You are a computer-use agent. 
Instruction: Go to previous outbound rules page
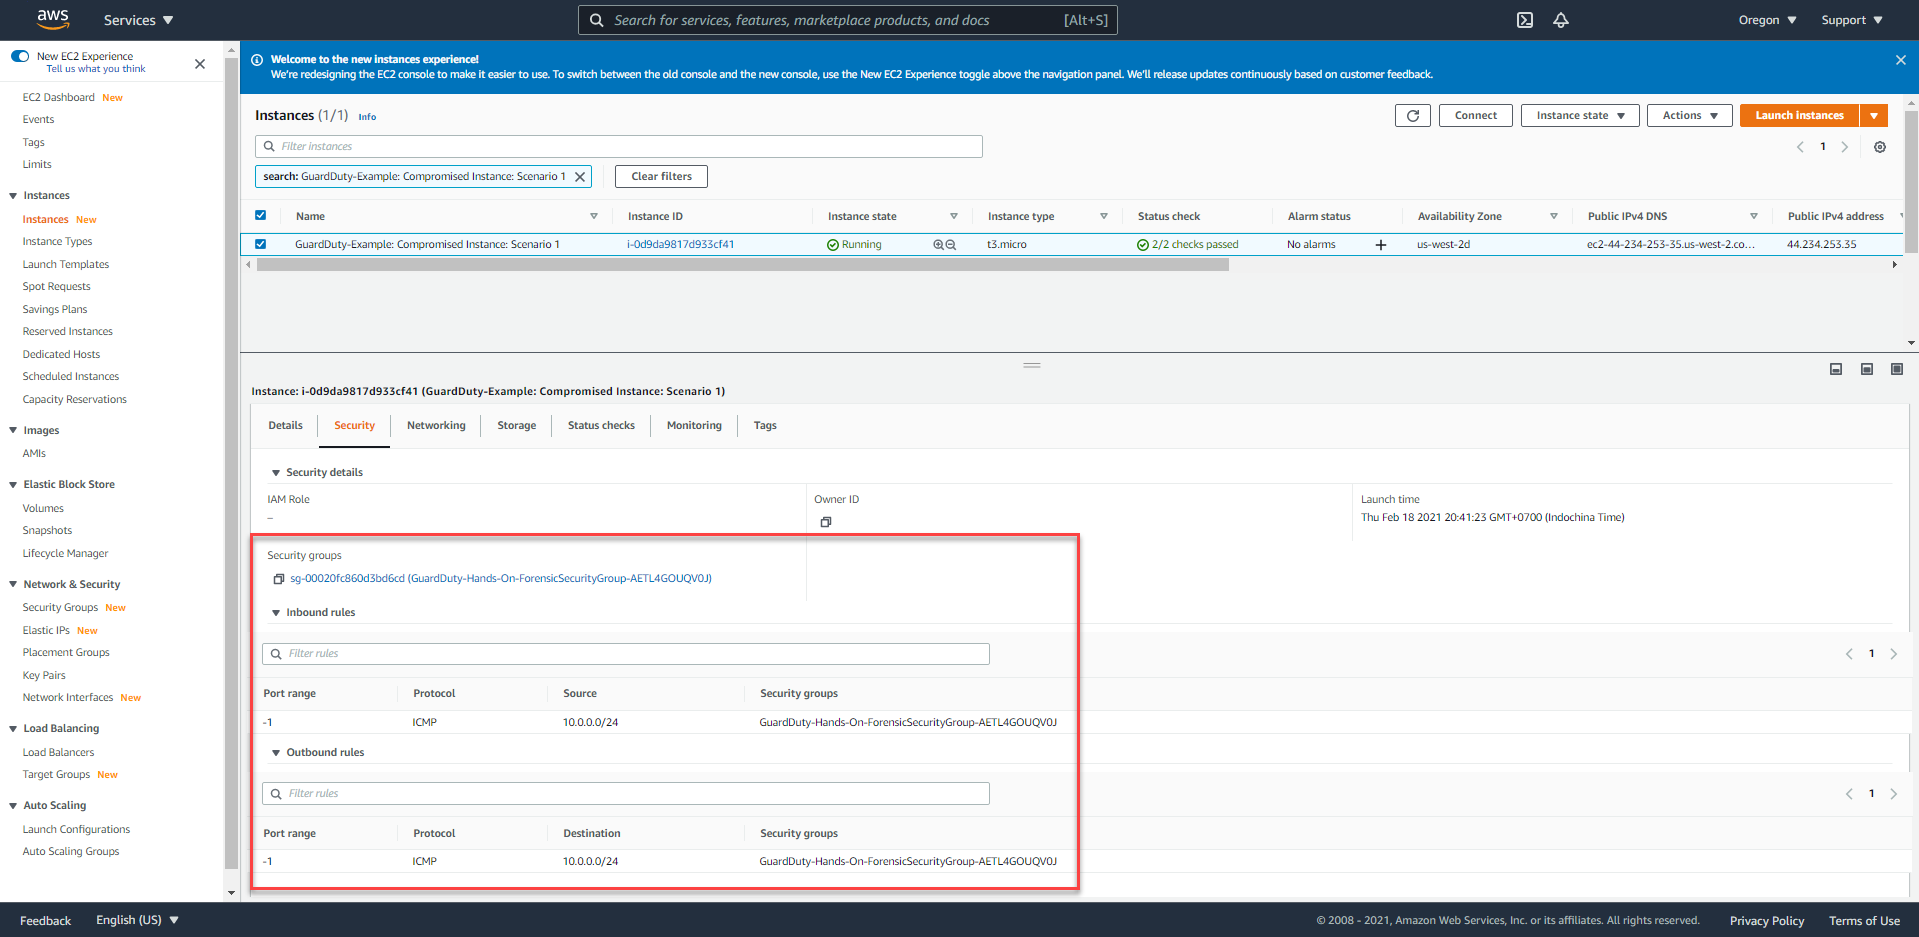click(x=1849, y=794)
